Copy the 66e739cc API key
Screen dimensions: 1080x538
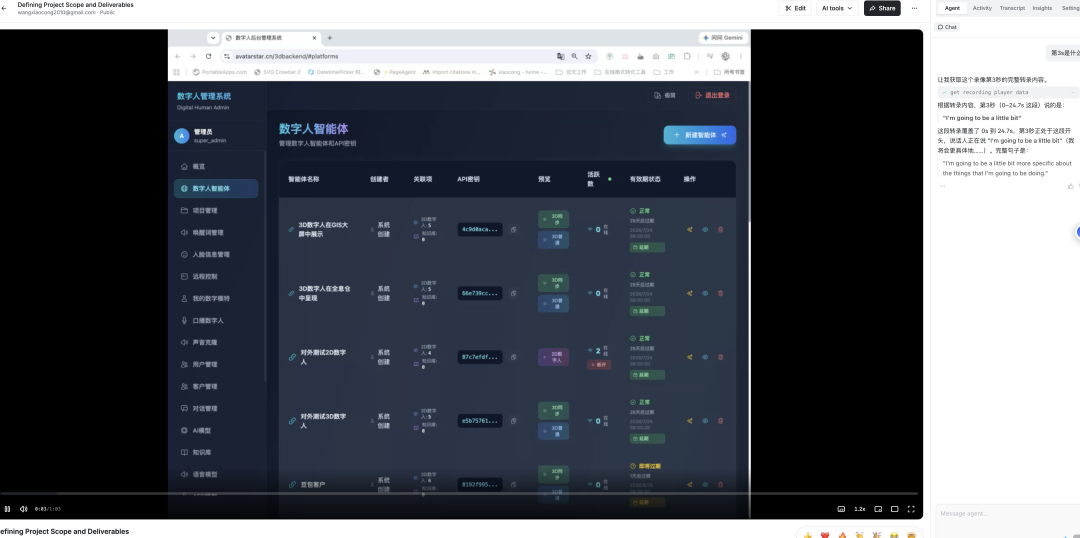[514, 293]
